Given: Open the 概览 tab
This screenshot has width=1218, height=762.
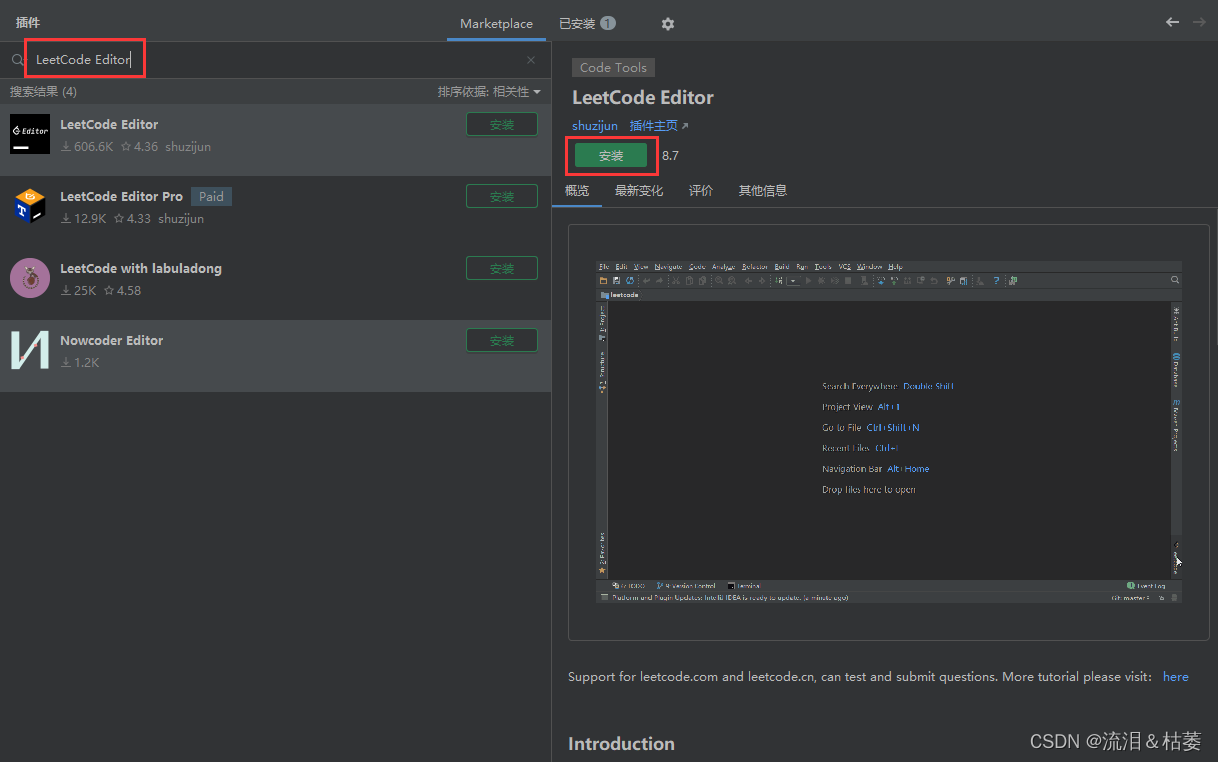Looking at the screenshot, I should click(577, 190).
